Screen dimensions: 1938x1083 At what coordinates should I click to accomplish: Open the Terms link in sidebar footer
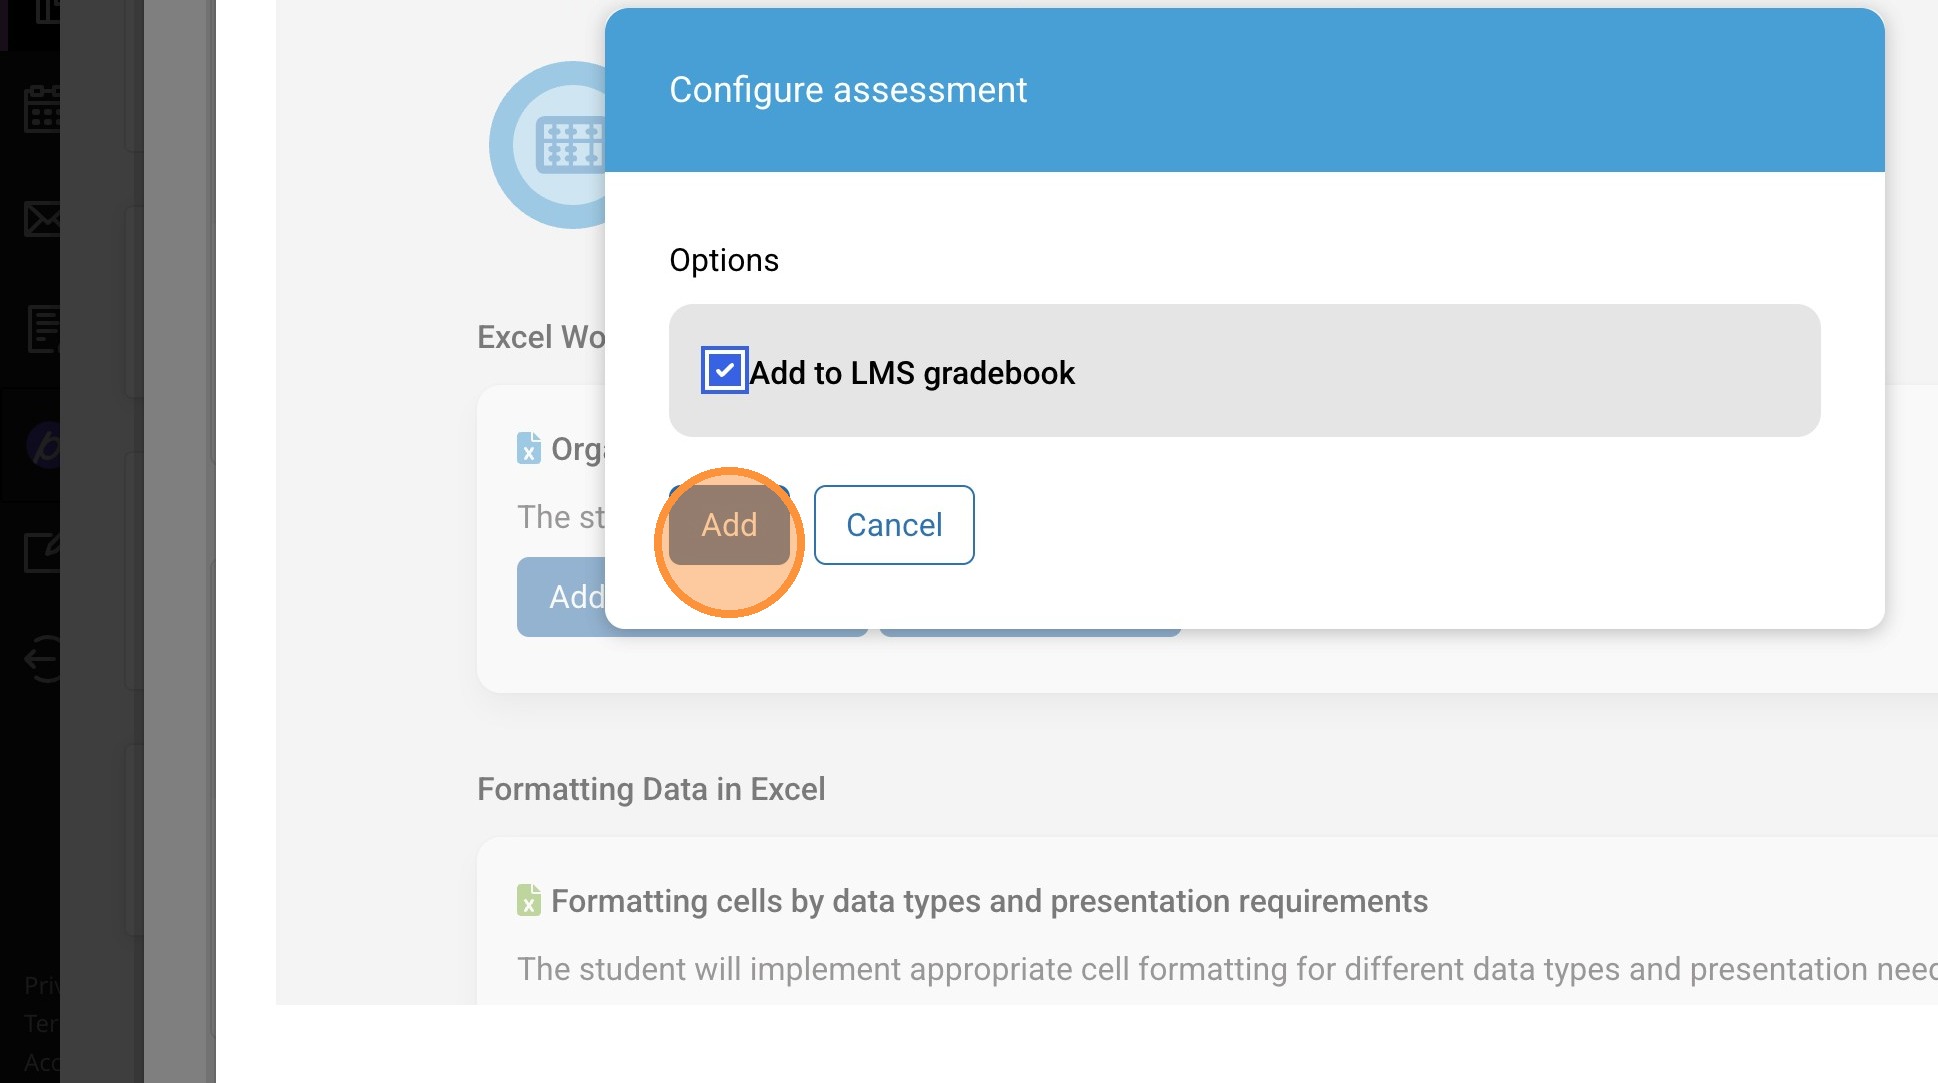[42, 1024]
